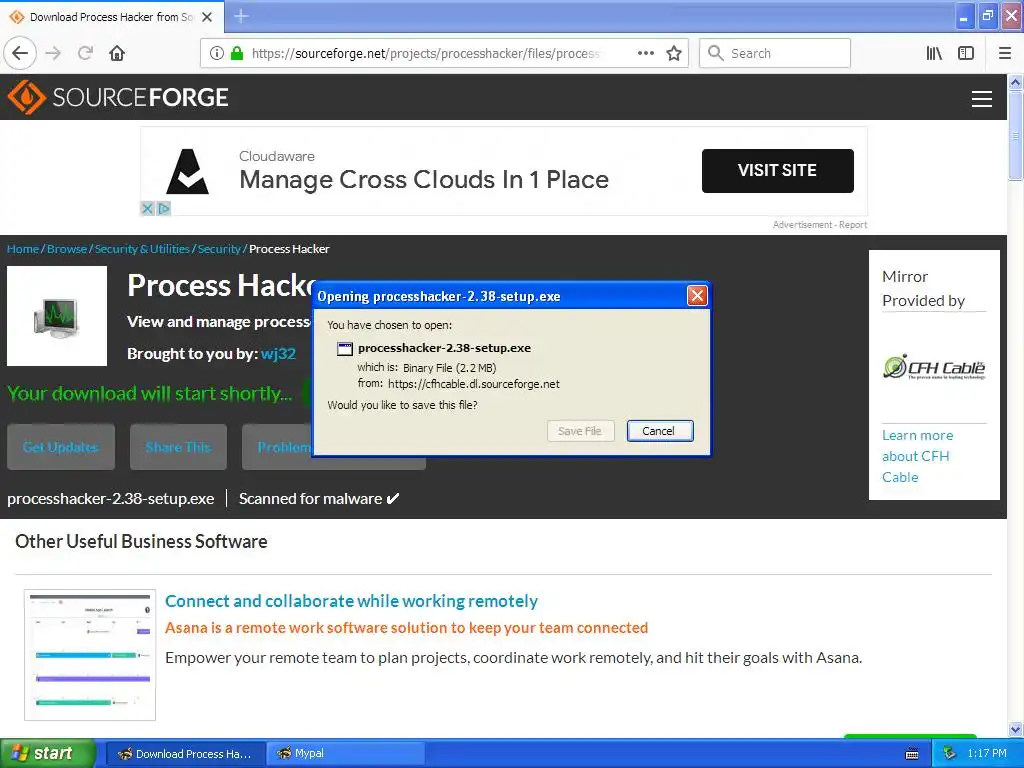
Task: Open Learn more about CFH Cable
Action: click(918, 456)
